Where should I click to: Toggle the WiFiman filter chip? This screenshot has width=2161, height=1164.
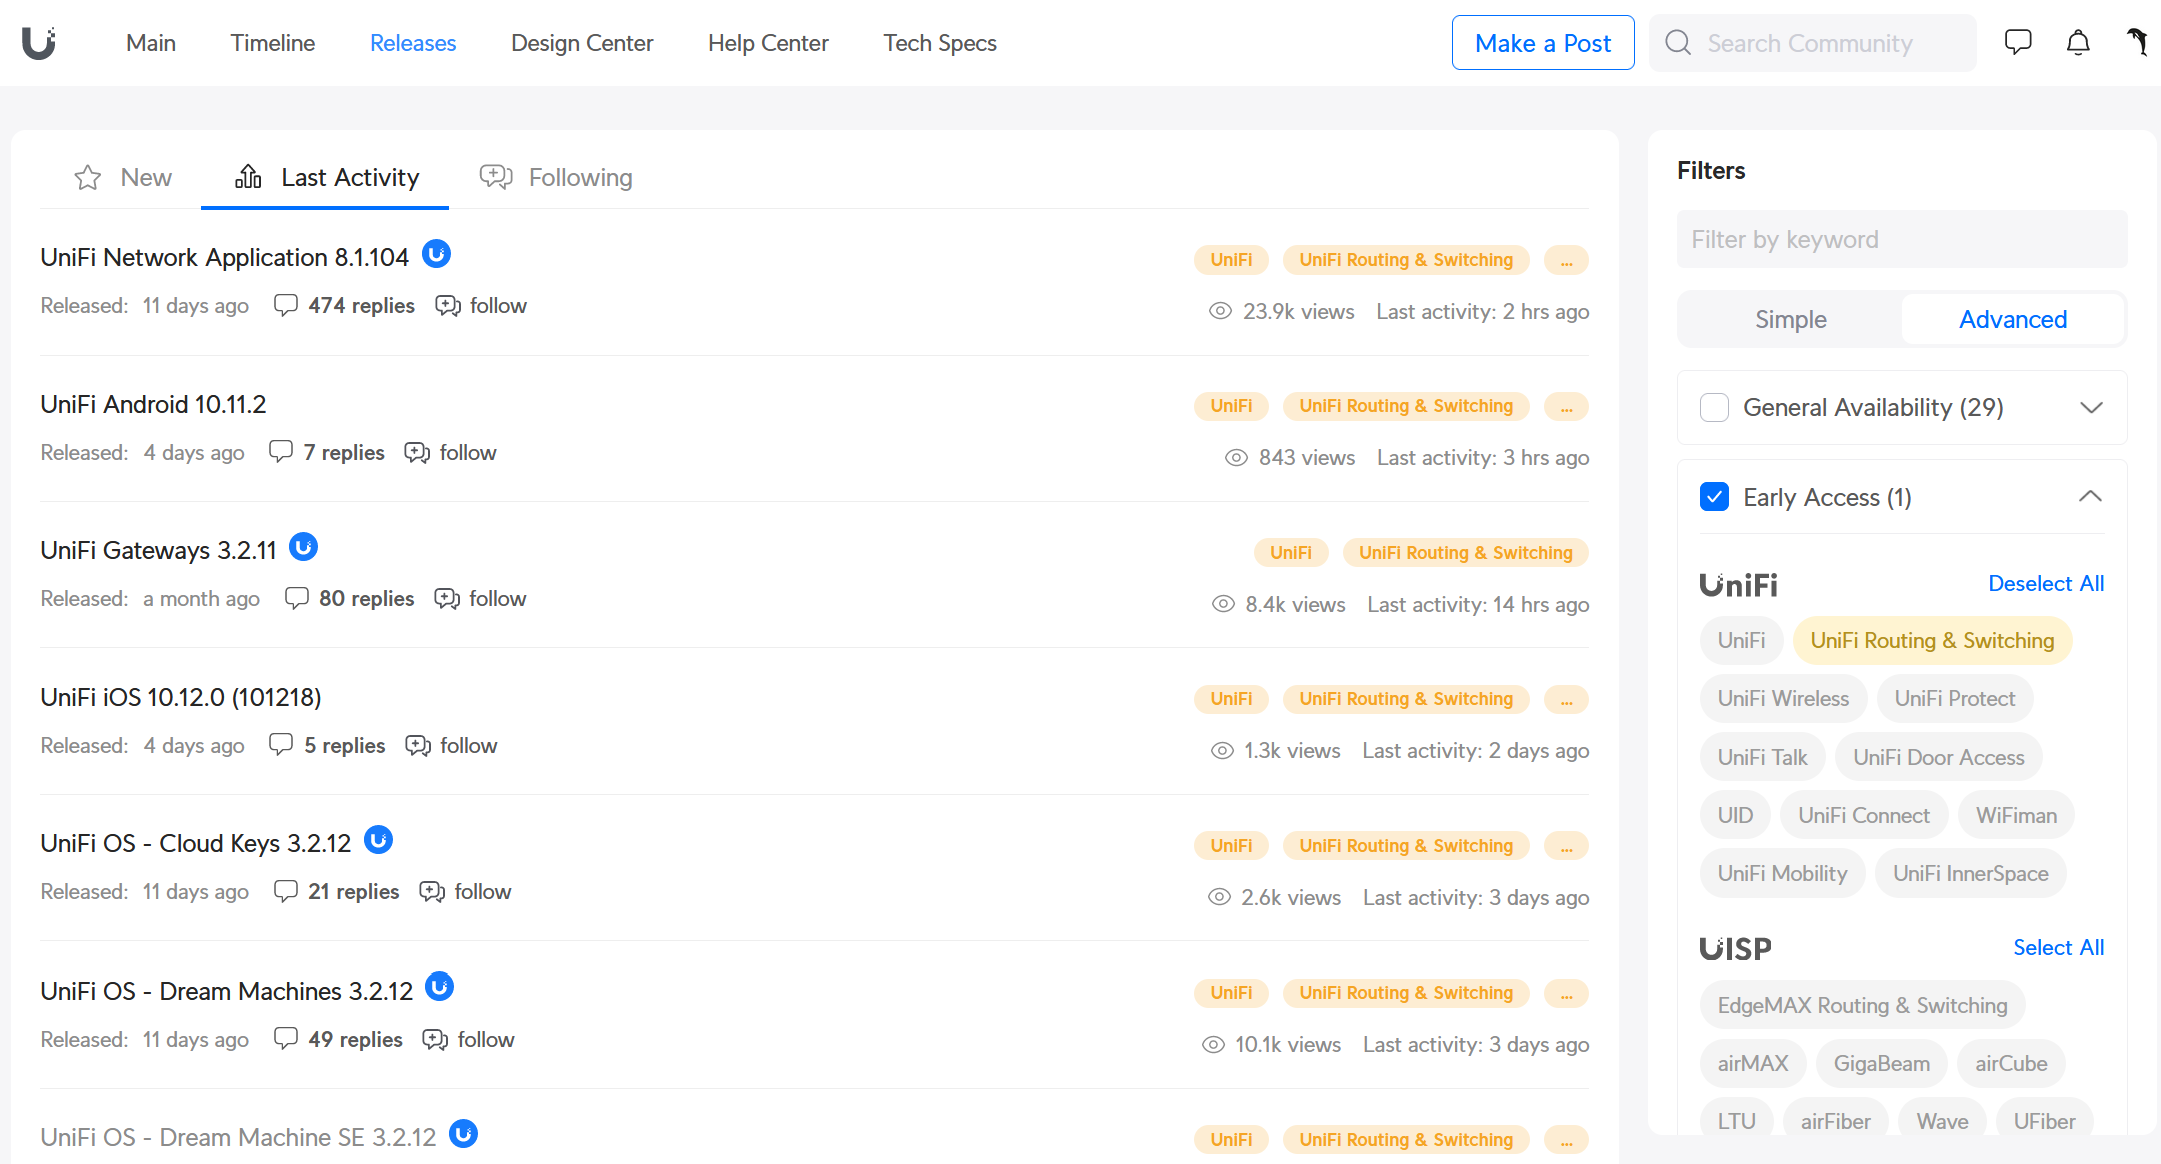(2016, 815)
